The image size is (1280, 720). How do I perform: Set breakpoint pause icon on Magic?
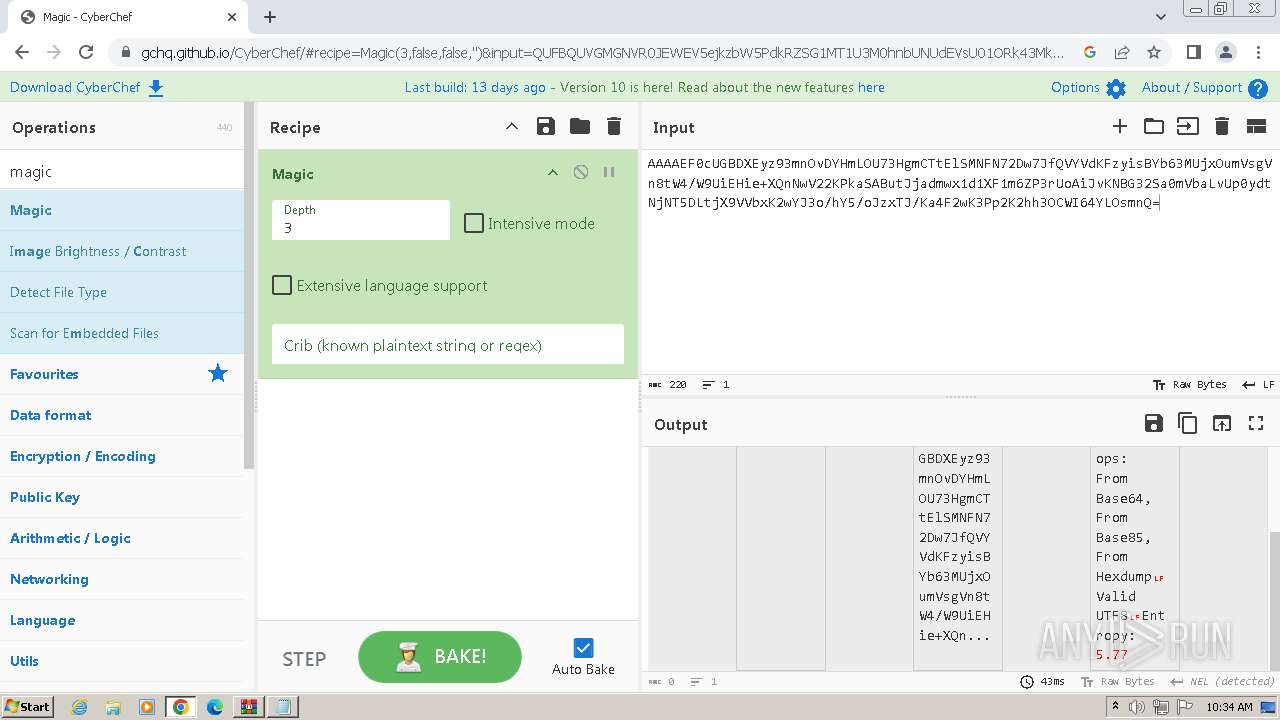point(609,172)
